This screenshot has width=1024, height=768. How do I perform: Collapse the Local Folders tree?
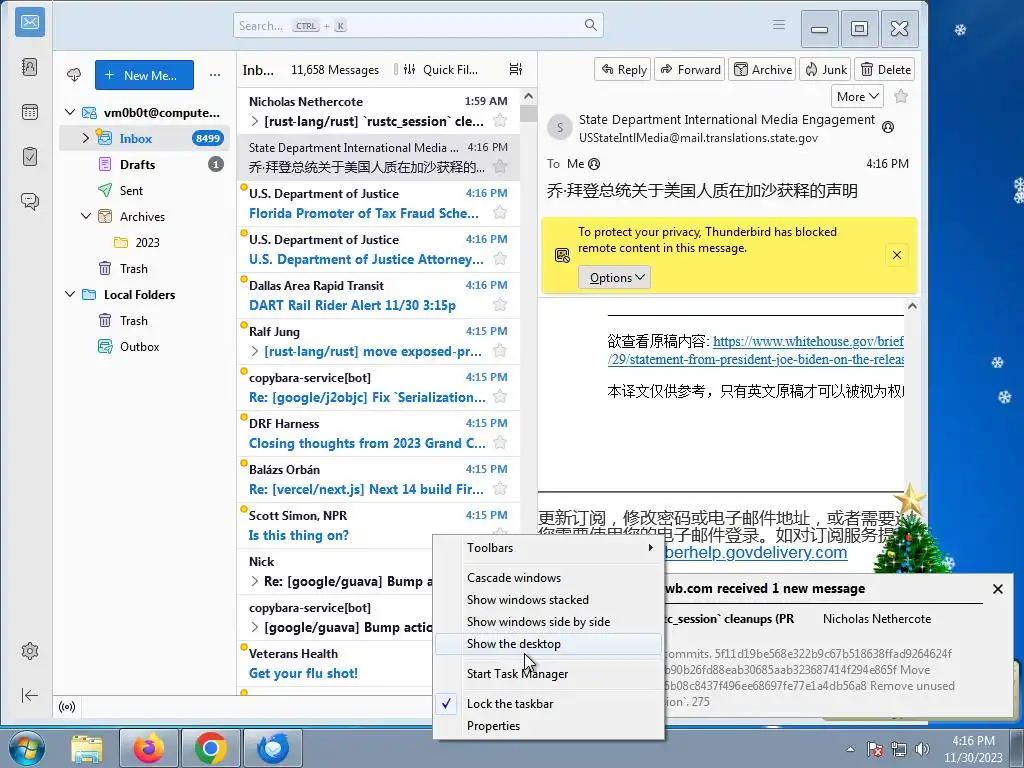point(70,295)
